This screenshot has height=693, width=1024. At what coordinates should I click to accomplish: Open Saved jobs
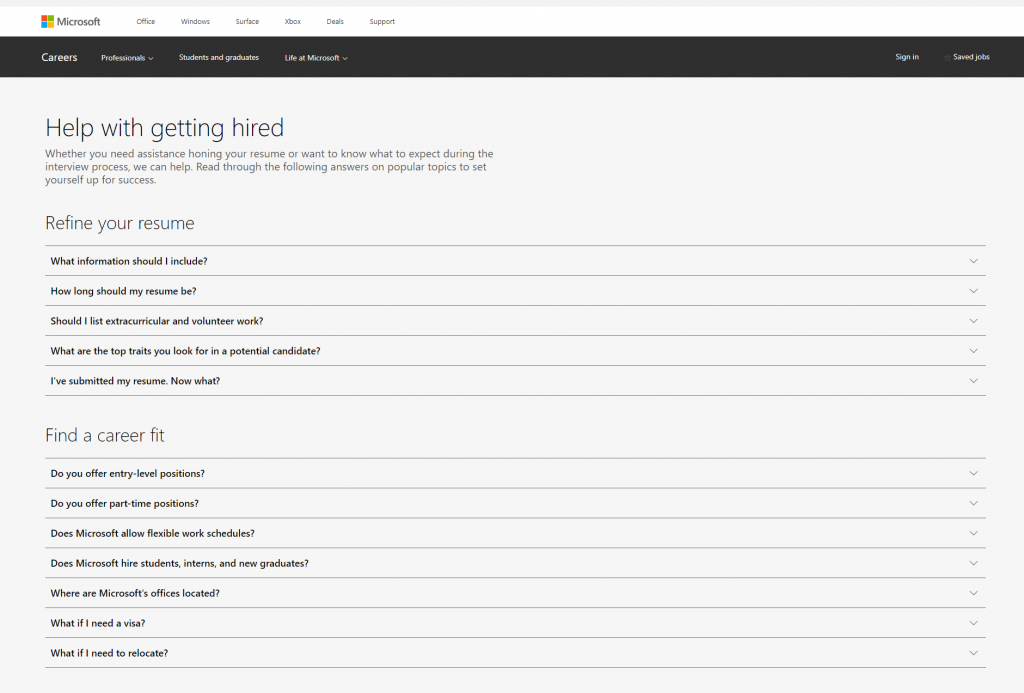point(971,57)
